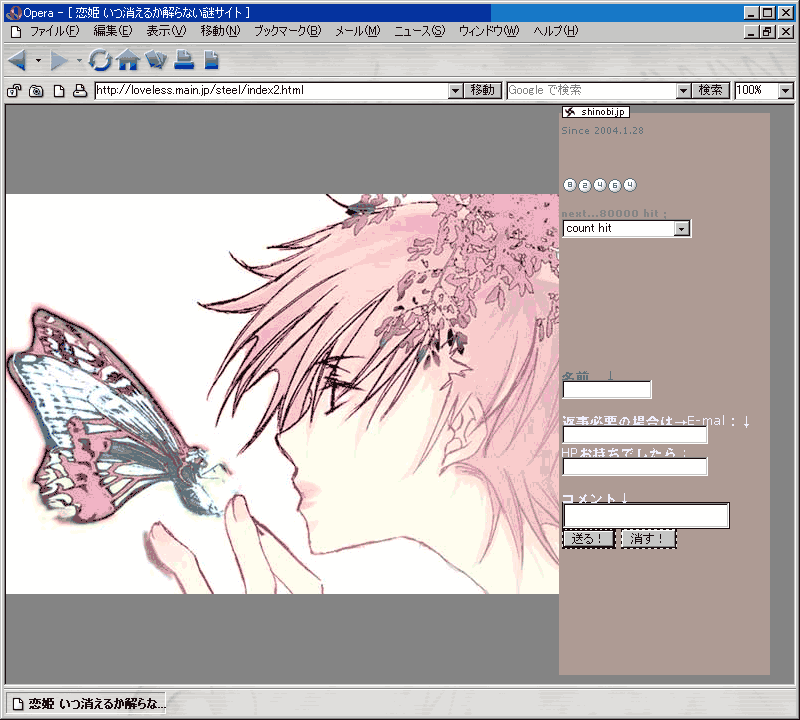Click the コメント comment text box
The height and width of the screenshot is (720, 800).
[646, 515]
